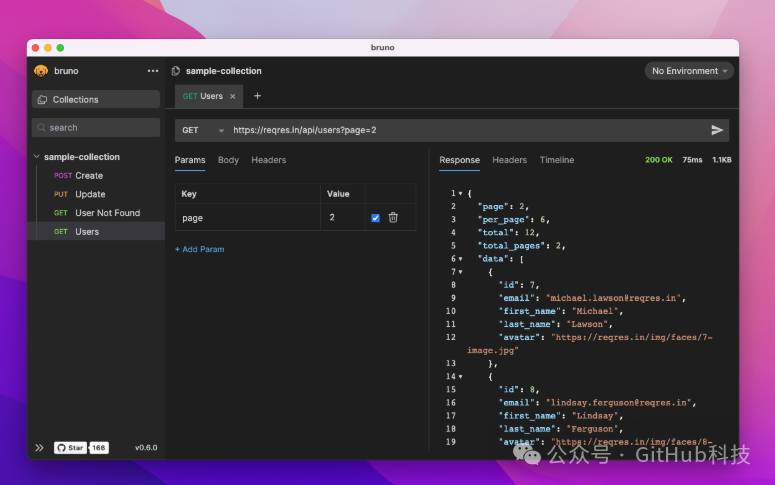Fold the object at line 14
This screenshot has height=485, width=775.
tap(460, 377)
